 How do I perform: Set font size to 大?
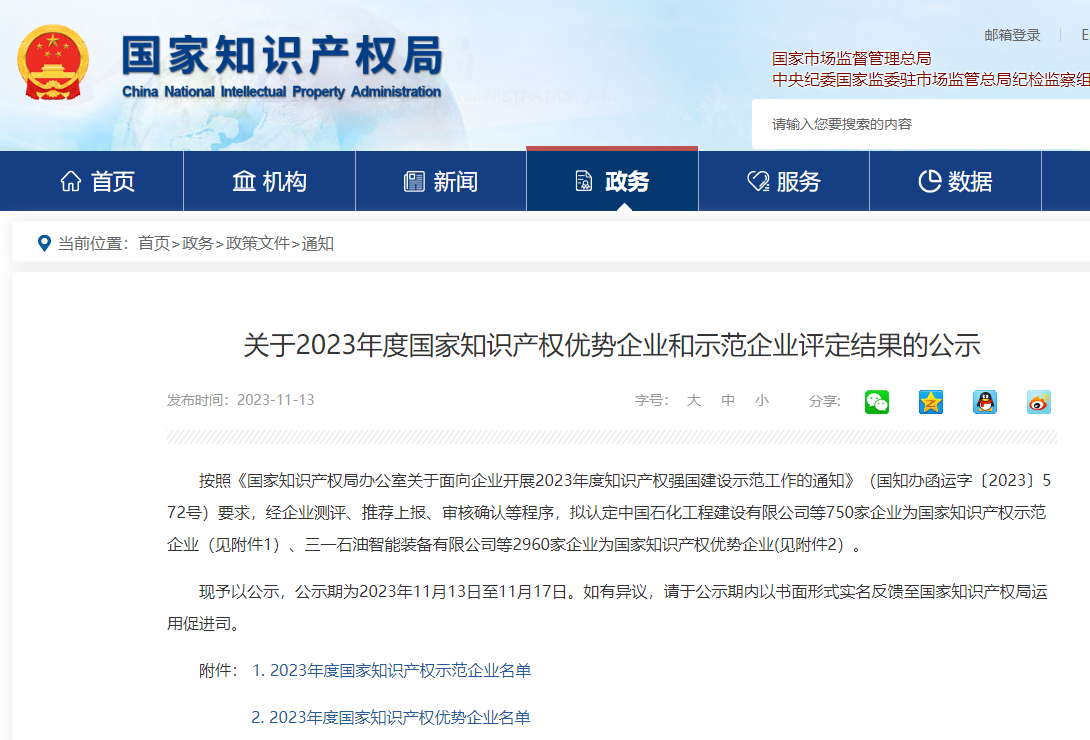coord(694,400)
